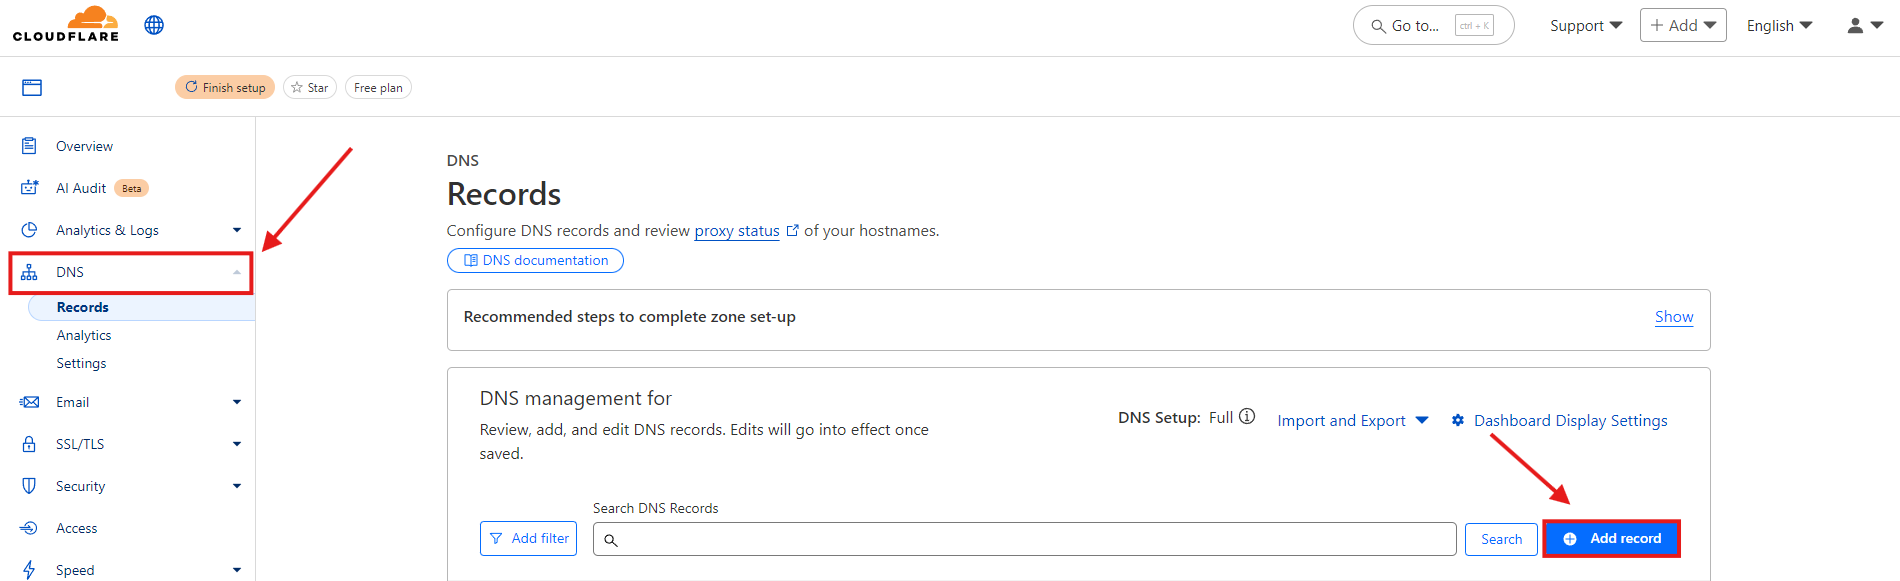Collapse the DNS sidebar section
Image resolution: width=1900 pixels, height=581 pixels.
tap(237, 272)
